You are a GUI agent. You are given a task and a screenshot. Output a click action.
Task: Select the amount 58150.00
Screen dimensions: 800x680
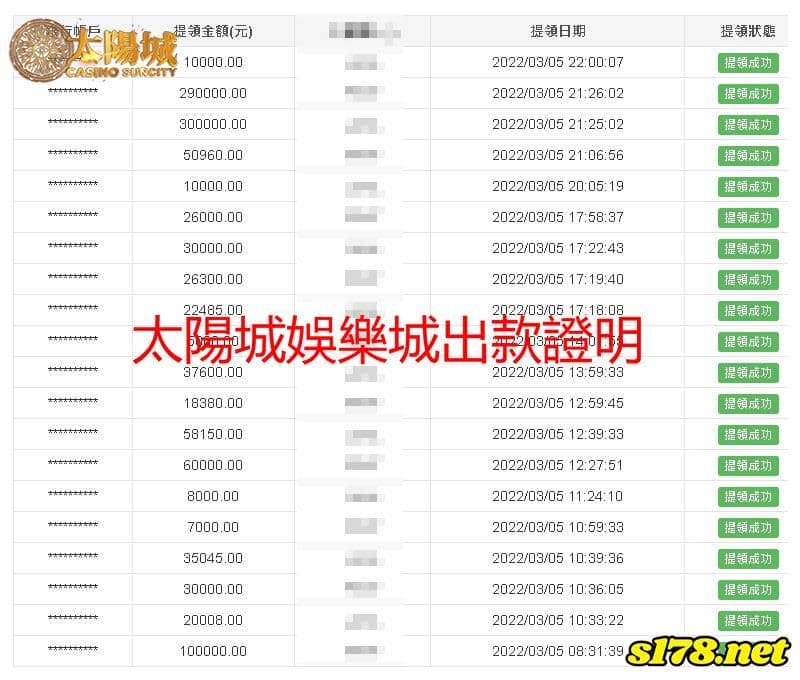[x=213, y=434]
